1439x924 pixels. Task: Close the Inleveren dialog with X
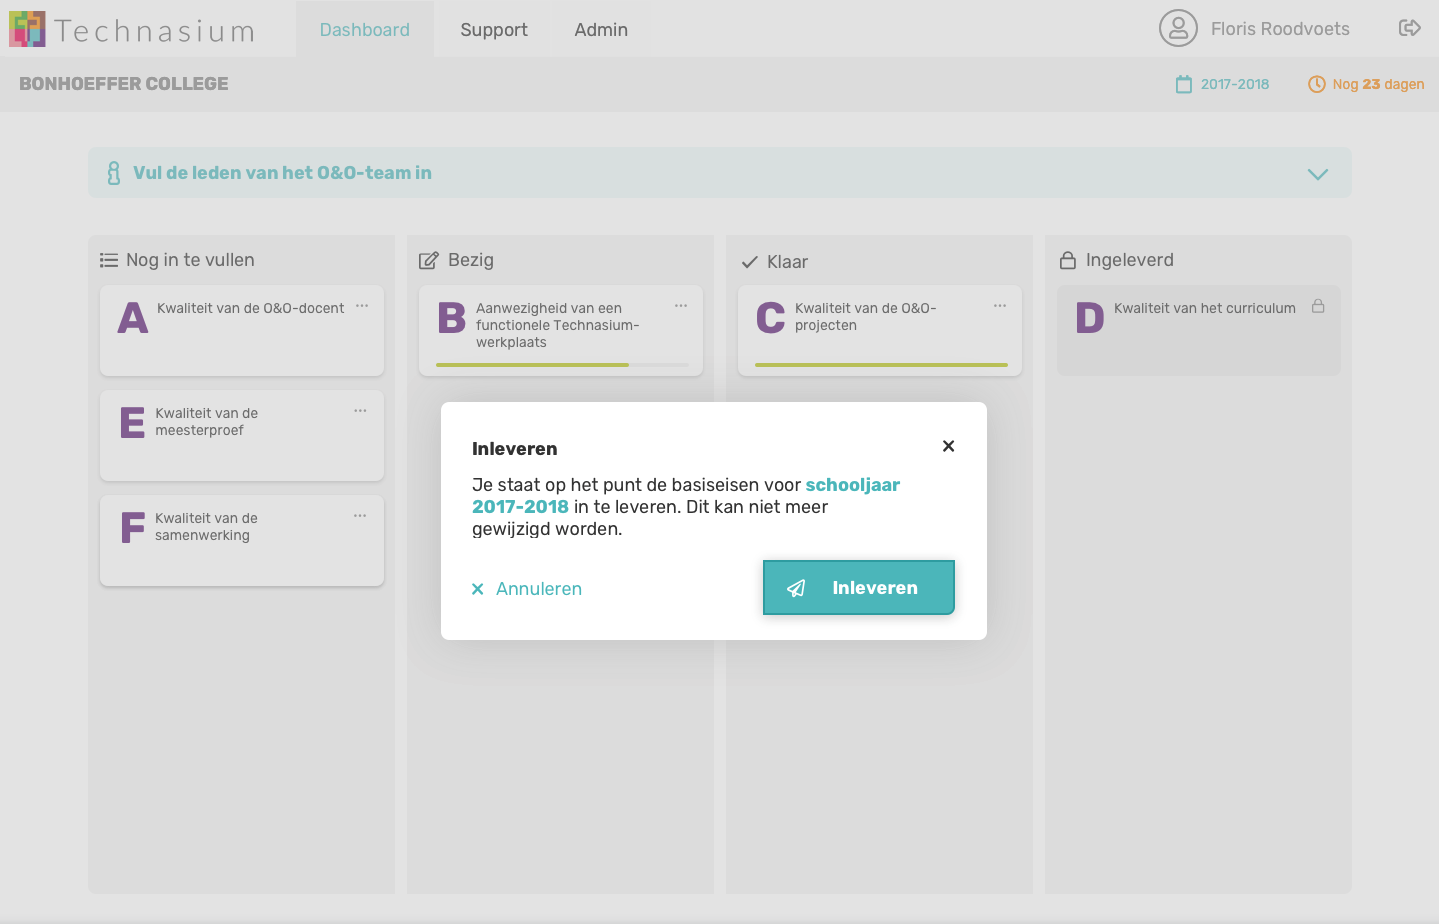point(948,446)
